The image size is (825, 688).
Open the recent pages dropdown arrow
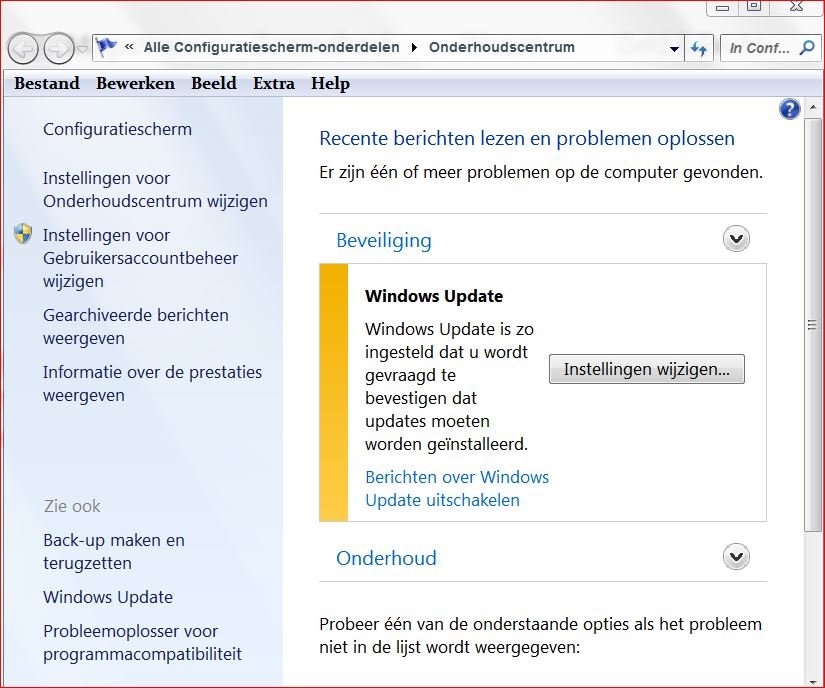click(82, 48)
